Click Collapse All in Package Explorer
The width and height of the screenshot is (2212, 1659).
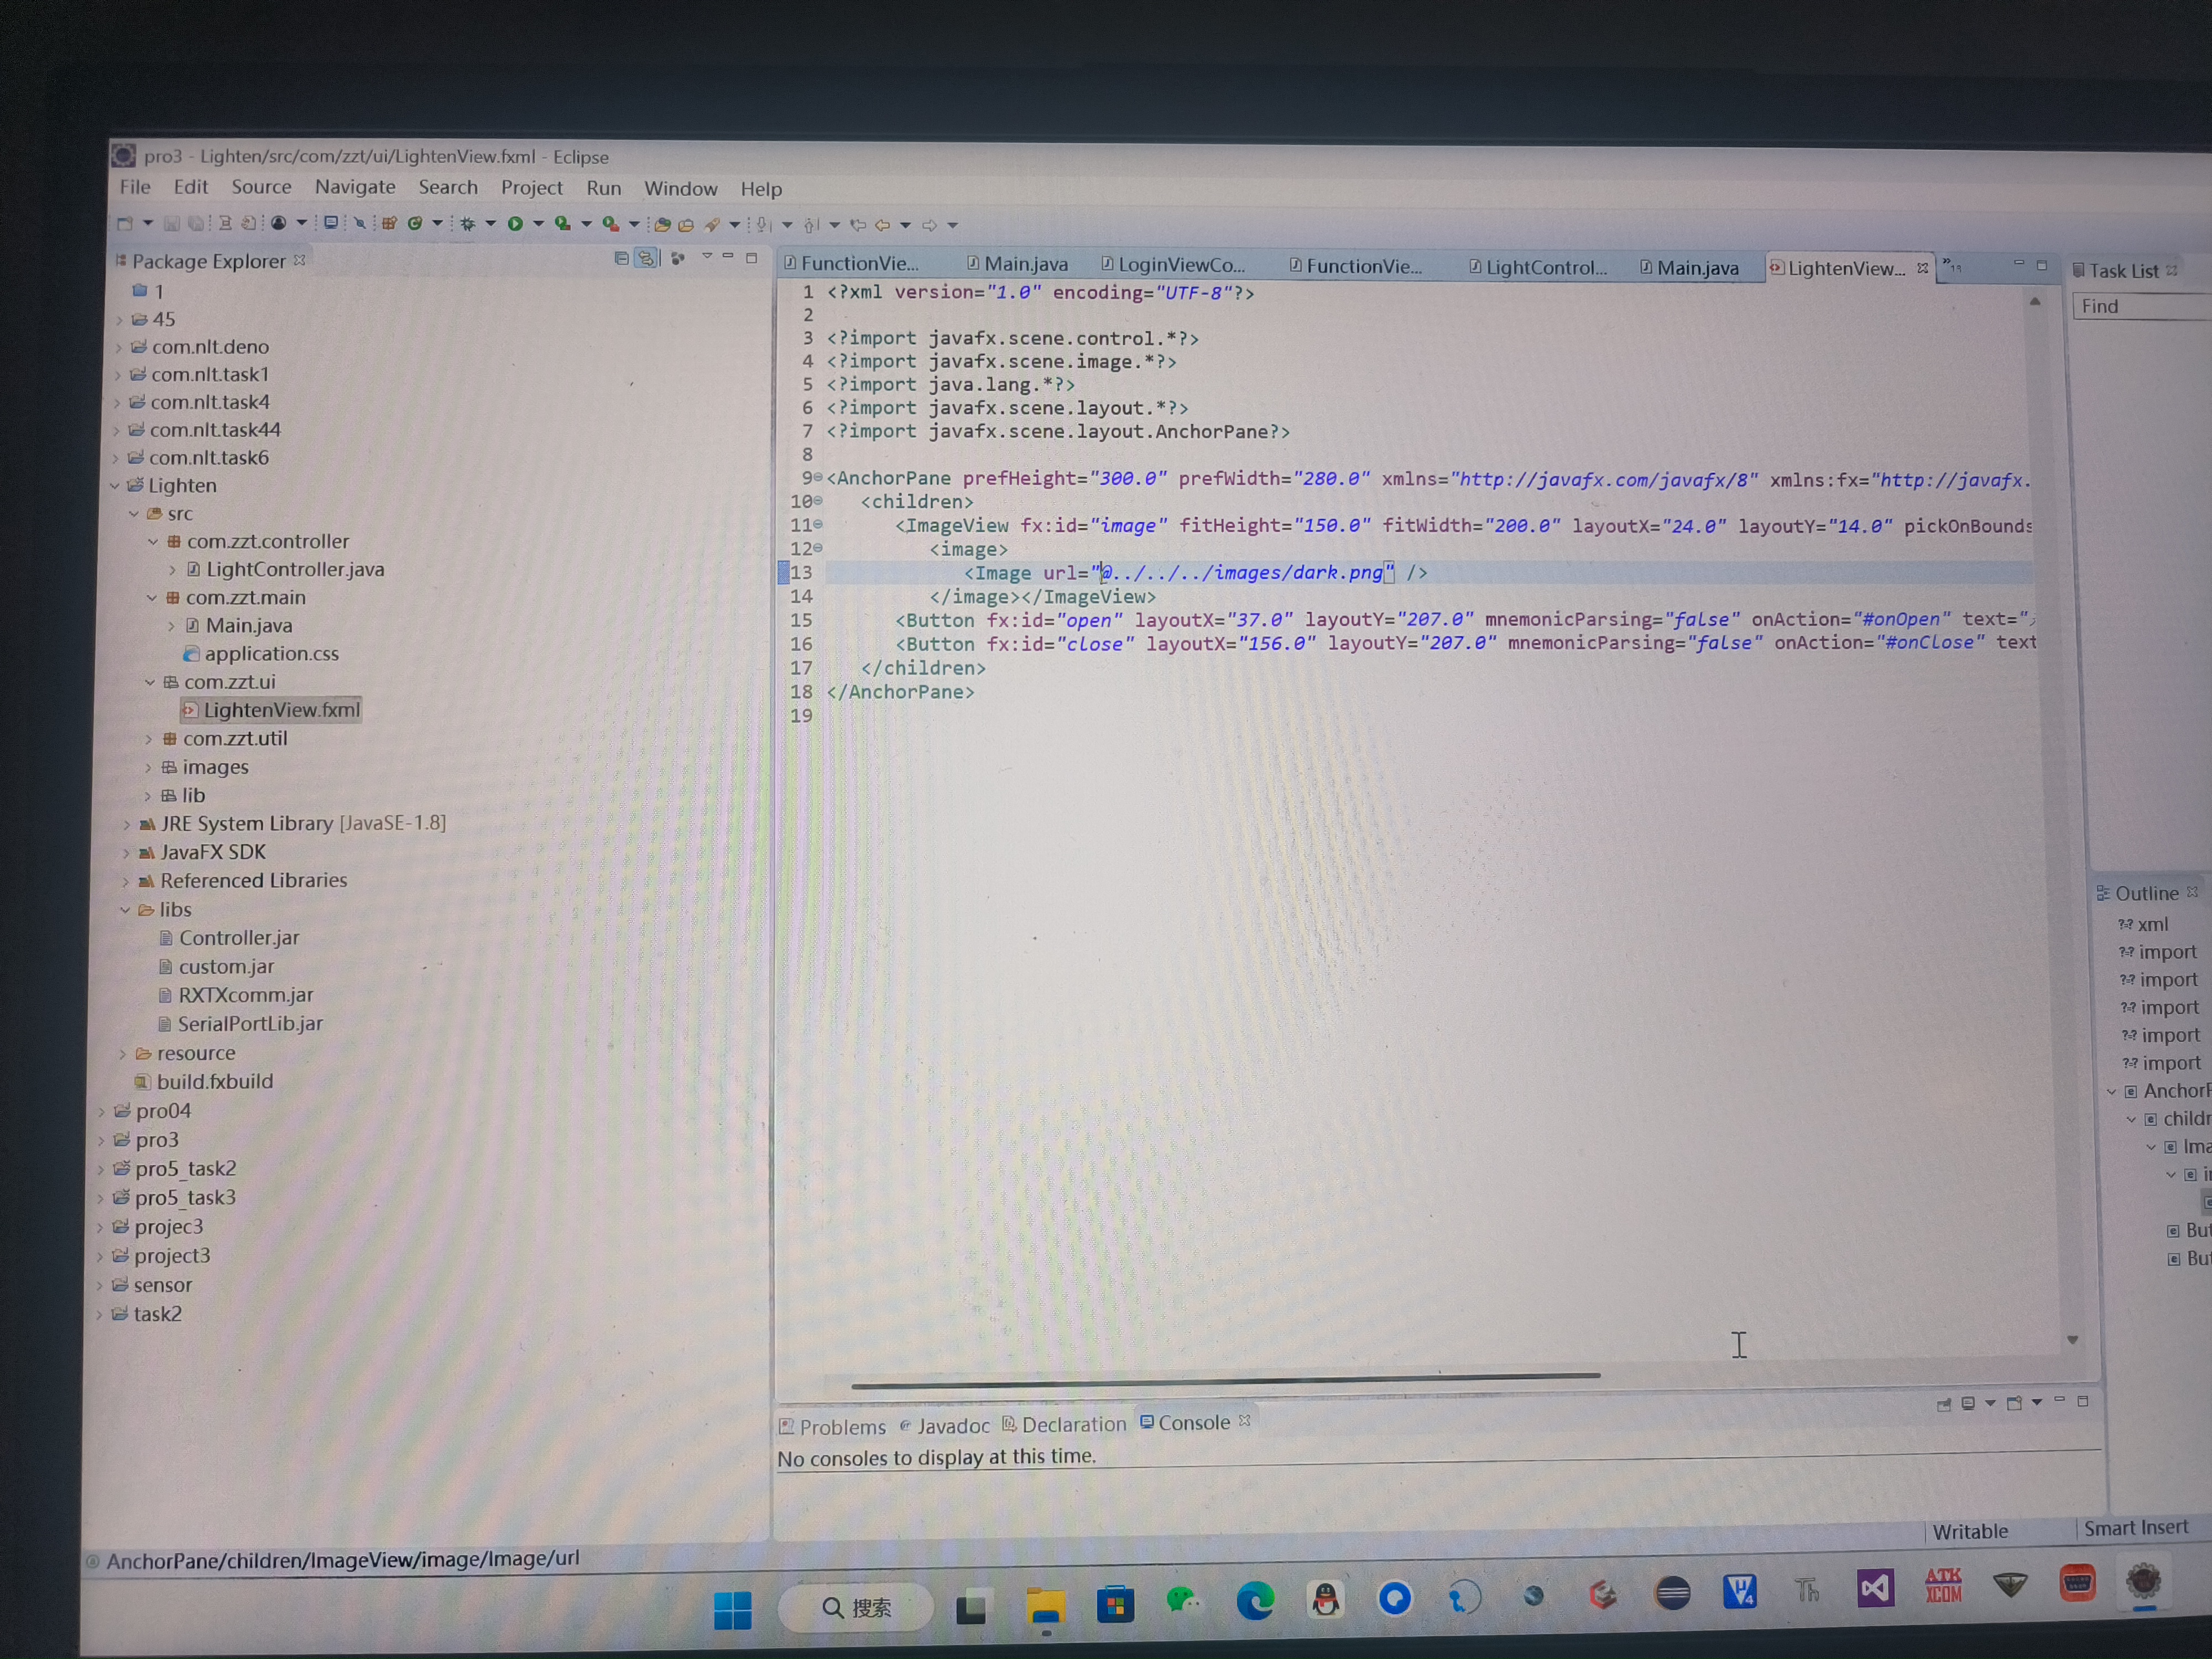click(x=621, y=259)
